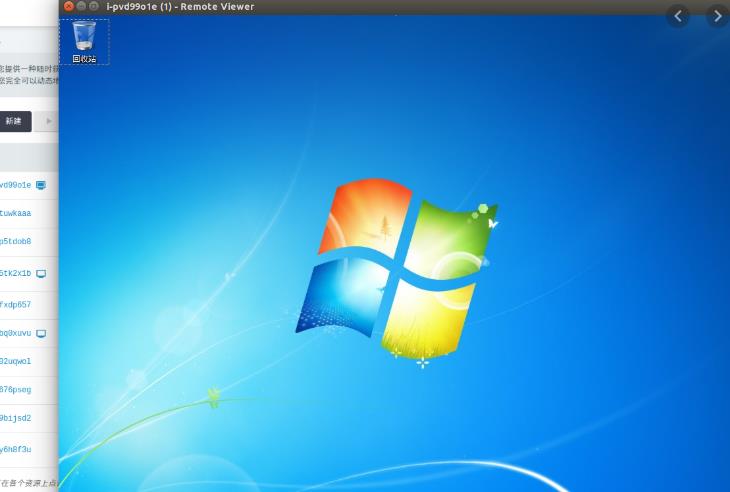The height and width of the screenshot is (492, 730).
Task: Go to the next image with the right arrow
Action: (x=717, y=17)
